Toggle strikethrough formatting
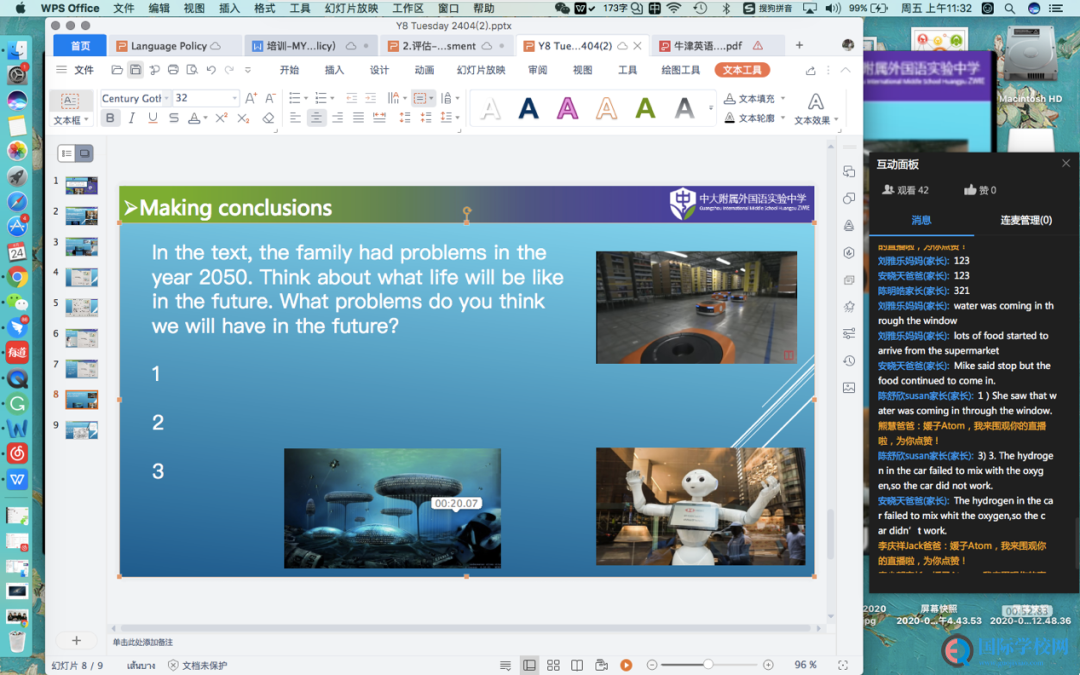Viewport: 1080px width, 675px height. 174,118
